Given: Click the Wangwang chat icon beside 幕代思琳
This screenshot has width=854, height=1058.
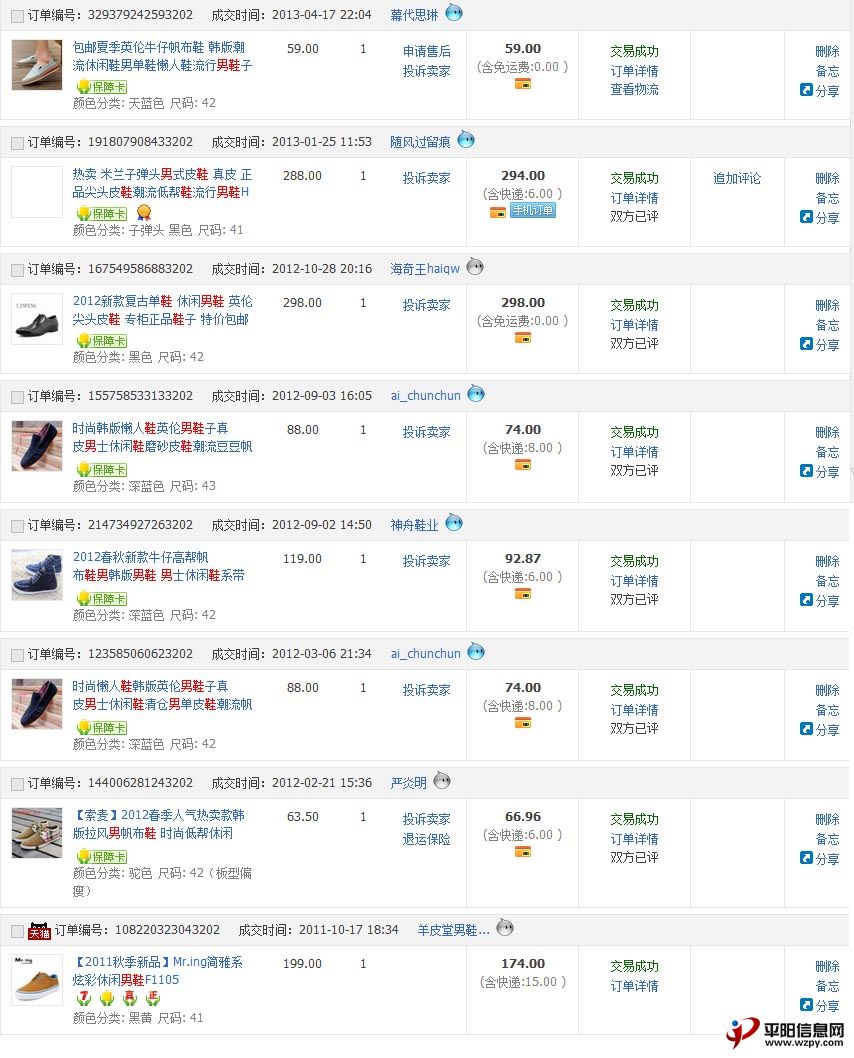Looking at the screenshot, I should coord(454,13).
